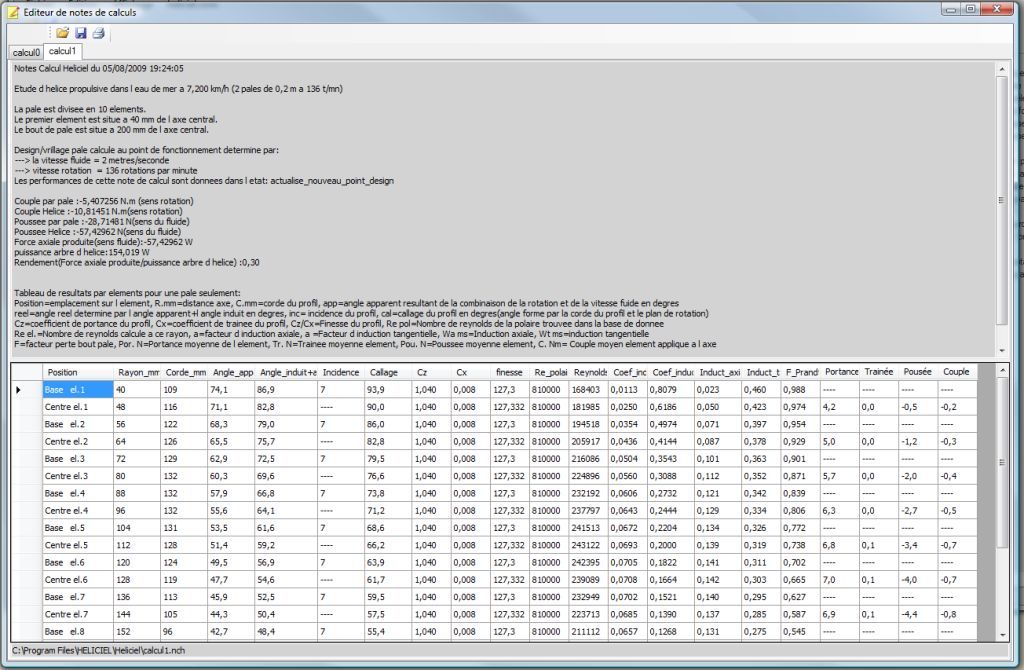Click the Coef_induc value 0,8079
Viewport: 1024px width, 670px height.
(671, 390)
